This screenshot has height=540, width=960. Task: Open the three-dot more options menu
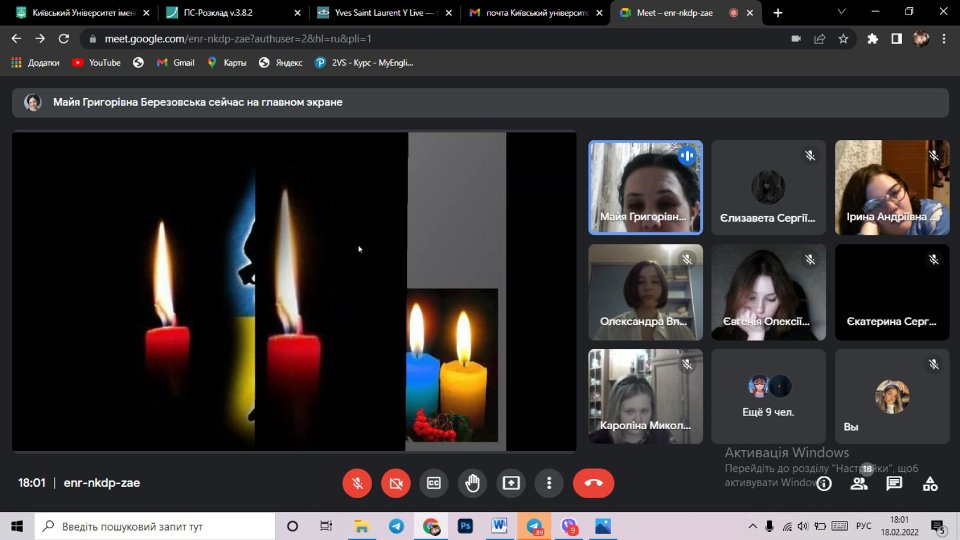pyautogui.click(x=549, y=483)
